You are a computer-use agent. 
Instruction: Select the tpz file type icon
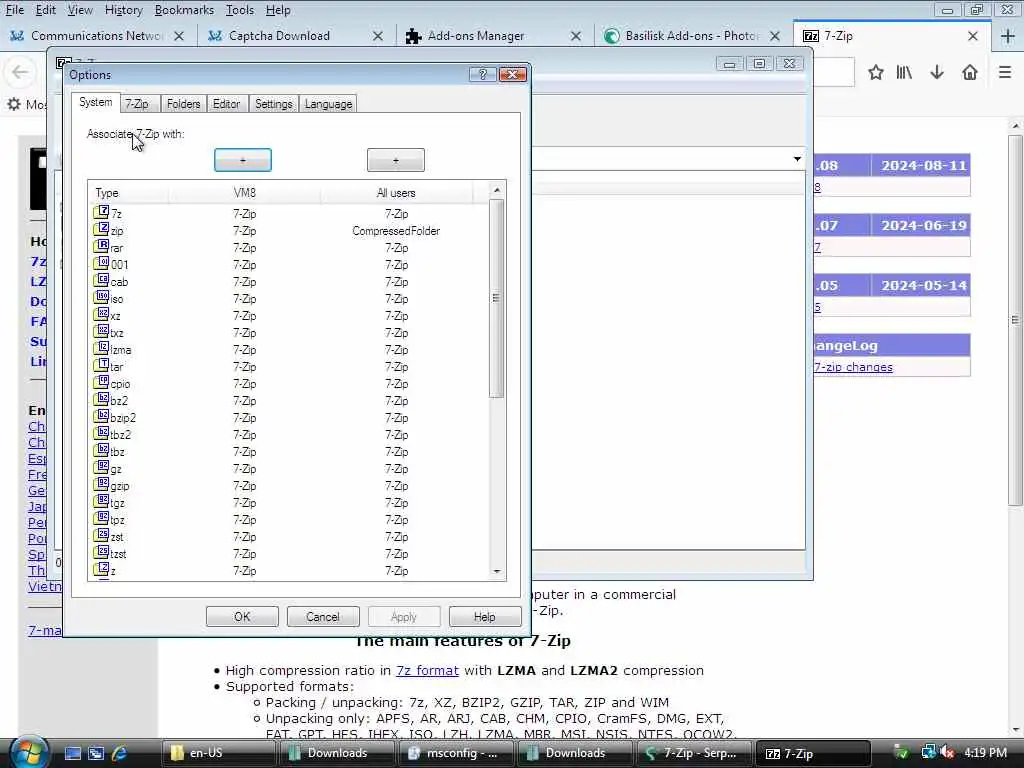101,518
